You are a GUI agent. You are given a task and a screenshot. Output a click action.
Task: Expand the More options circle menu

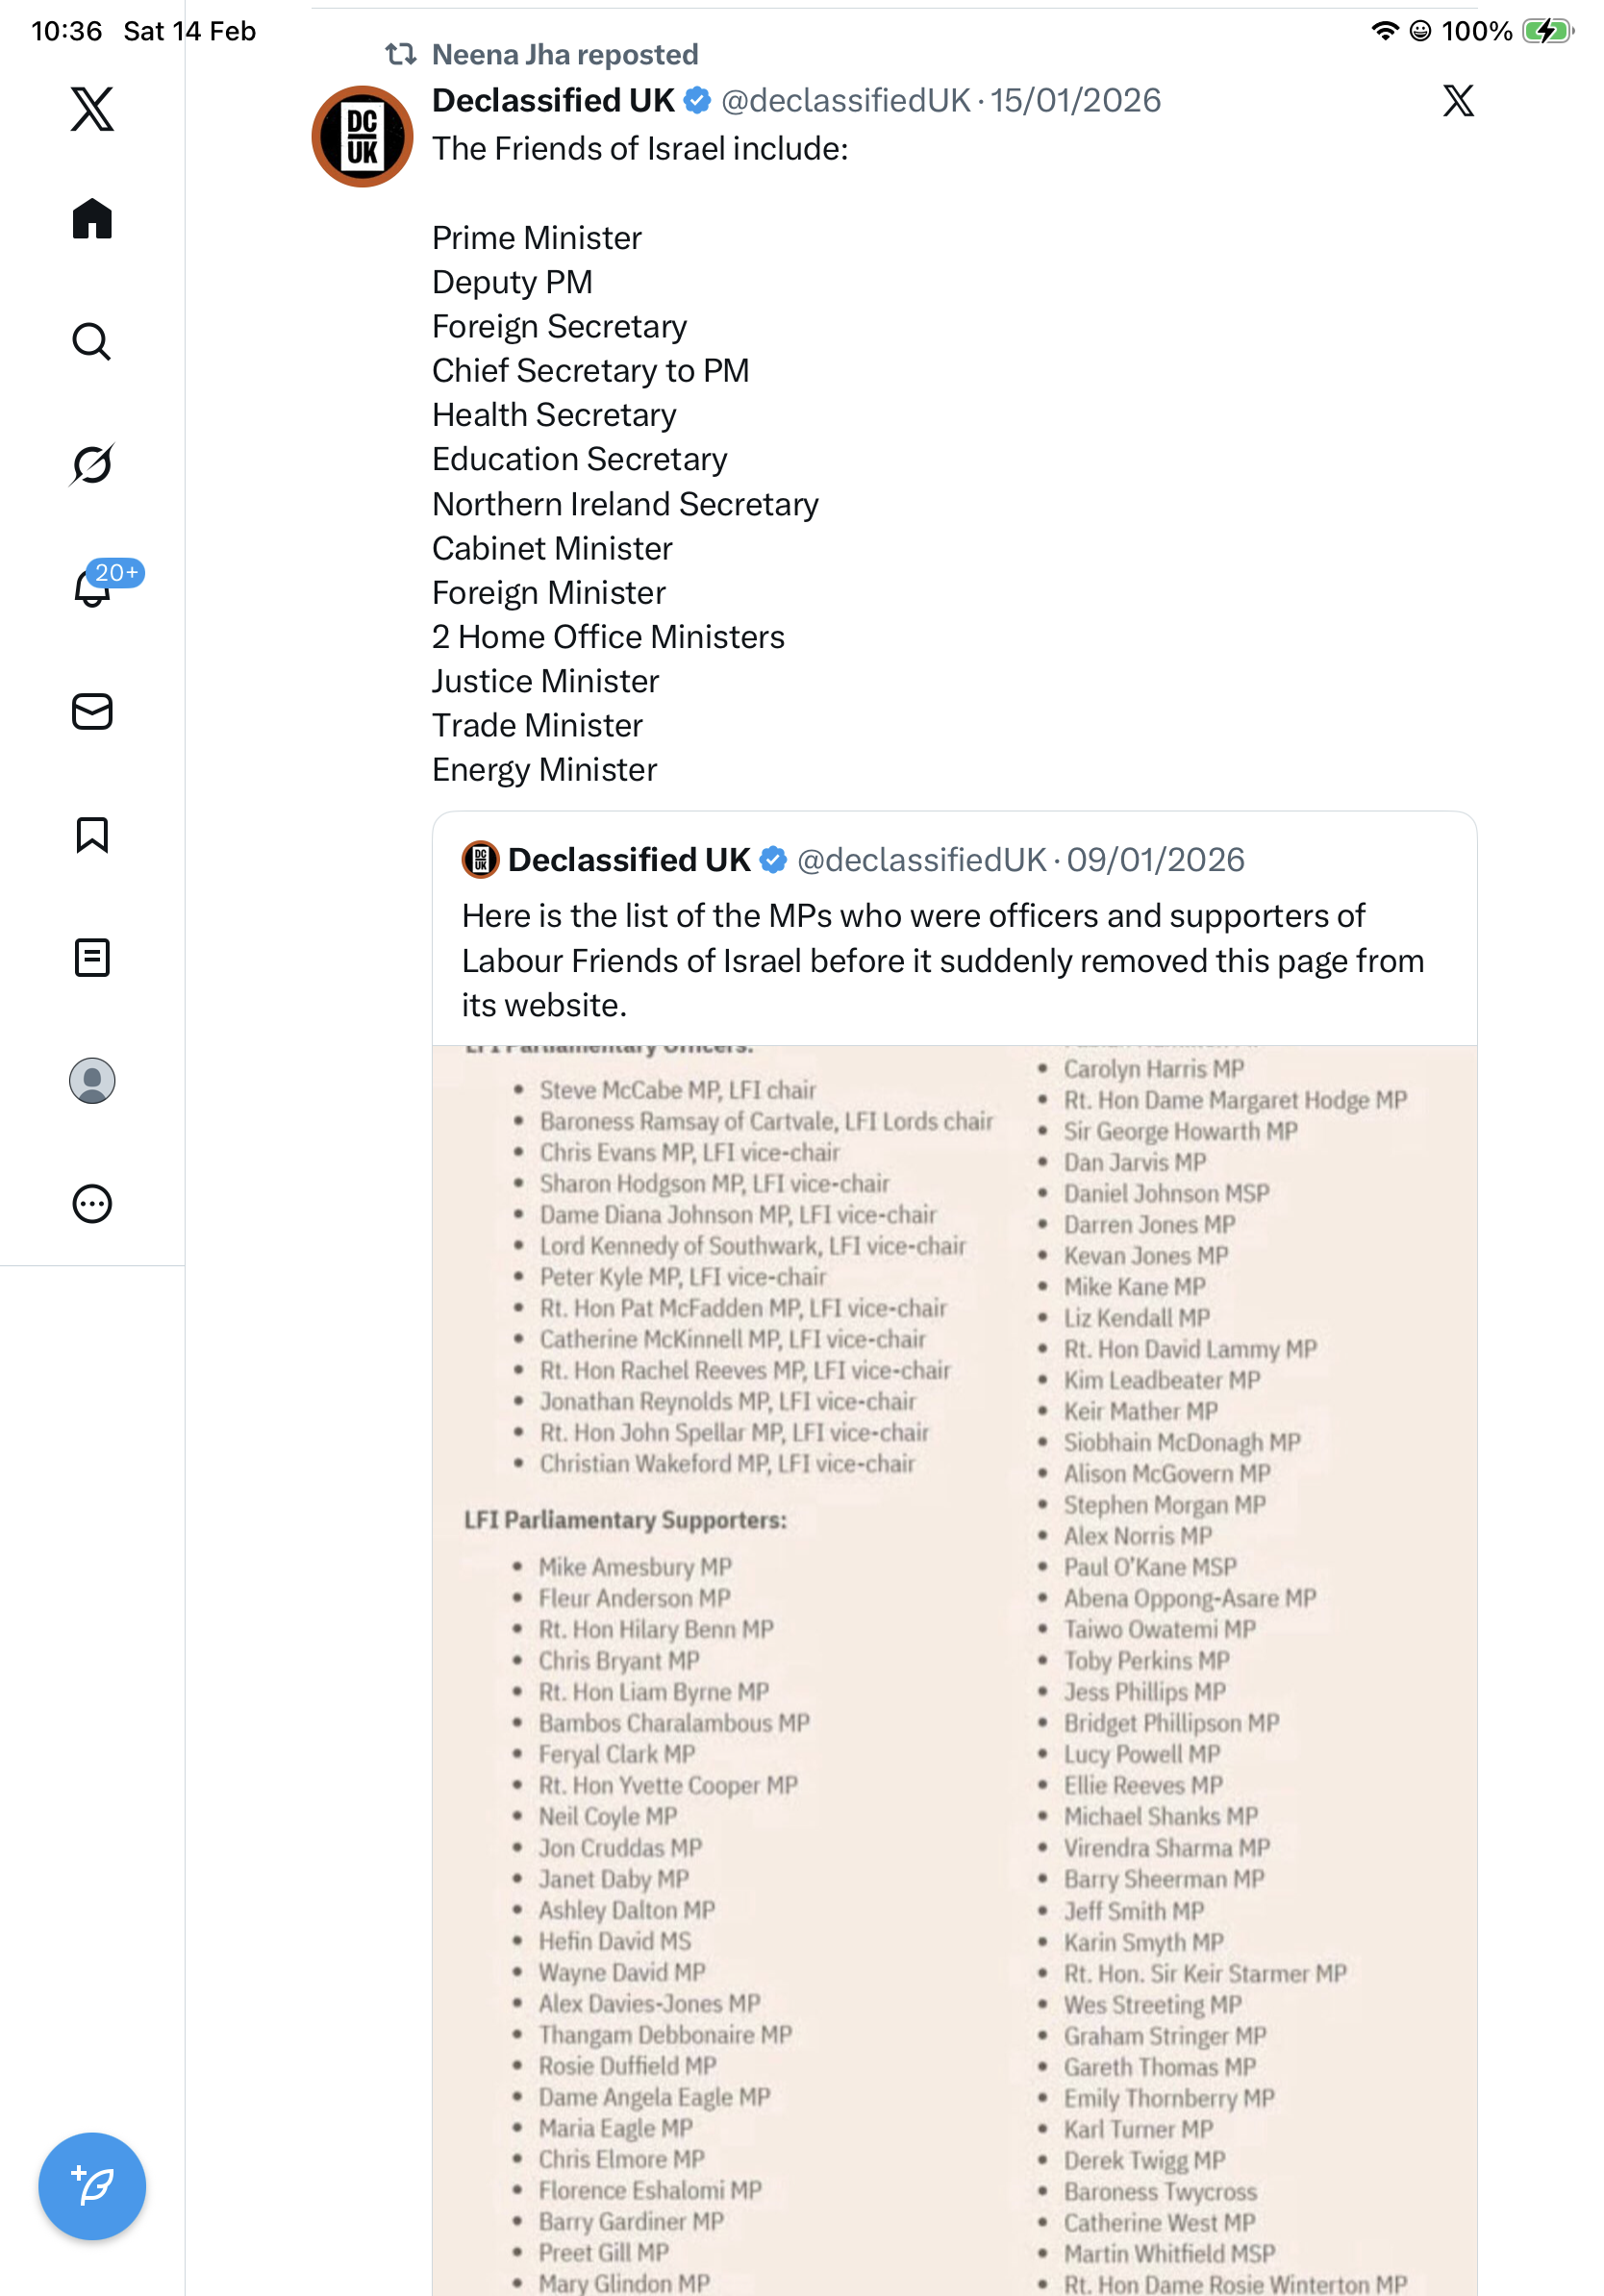92,1204
